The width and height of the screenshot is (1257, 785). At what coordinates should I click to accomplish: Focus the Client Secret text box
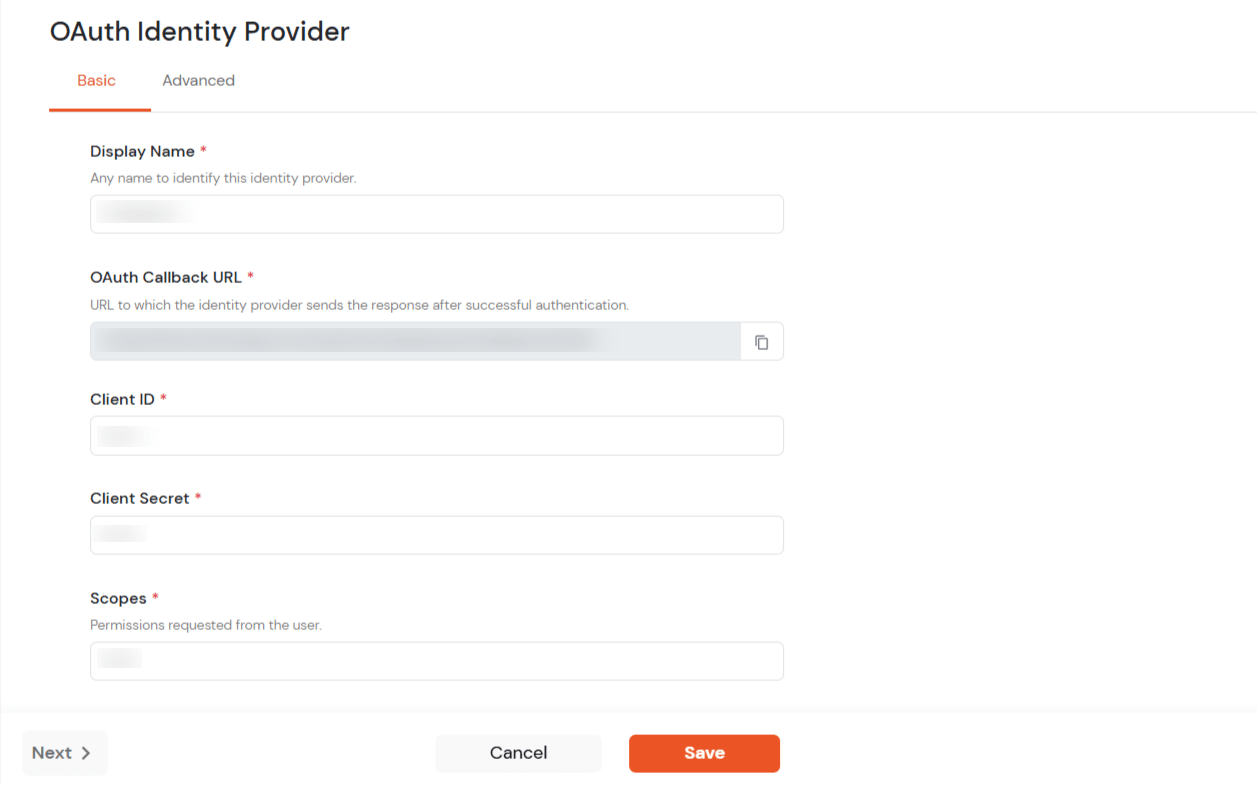[436, 535]
